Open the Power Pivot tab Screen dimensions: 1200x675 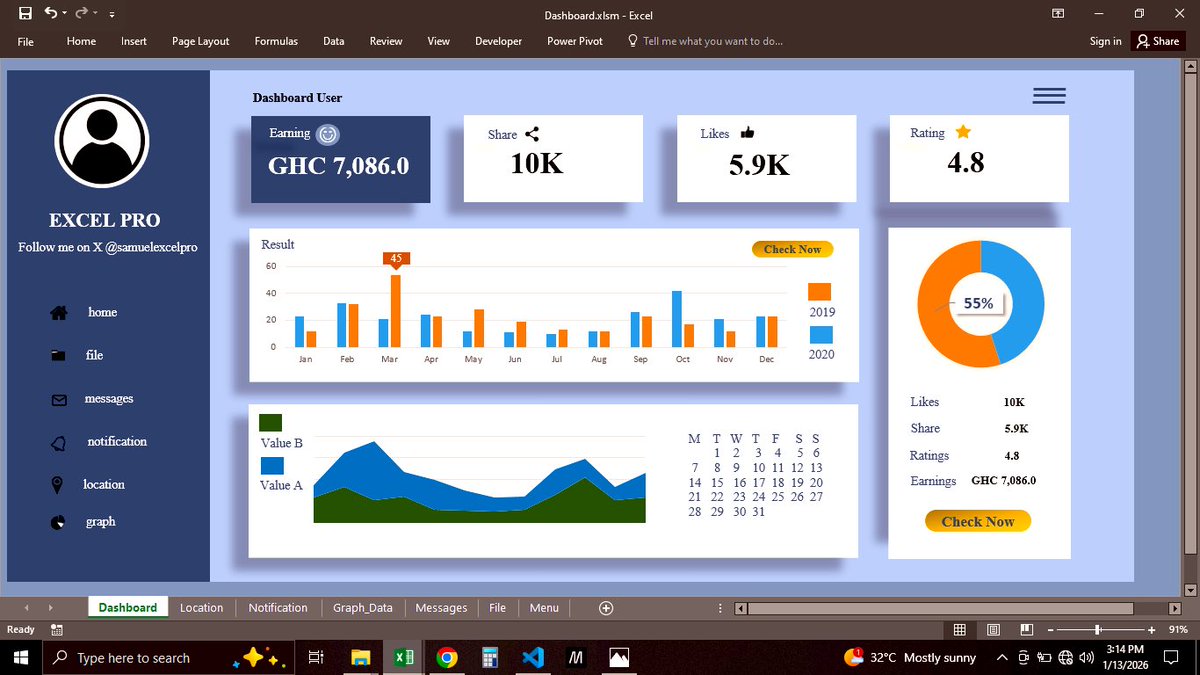coord(575,41)
